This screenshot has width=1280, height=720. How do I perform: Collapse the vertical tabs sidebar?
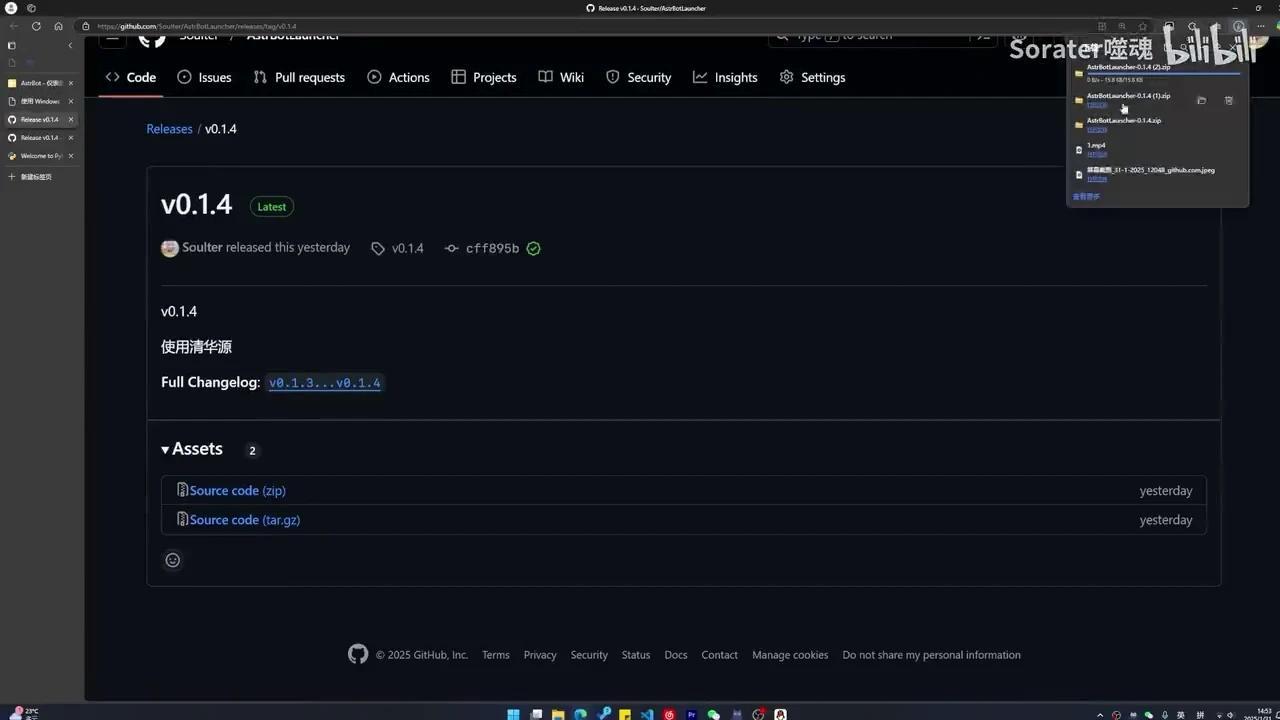click(x=70, y=45)
